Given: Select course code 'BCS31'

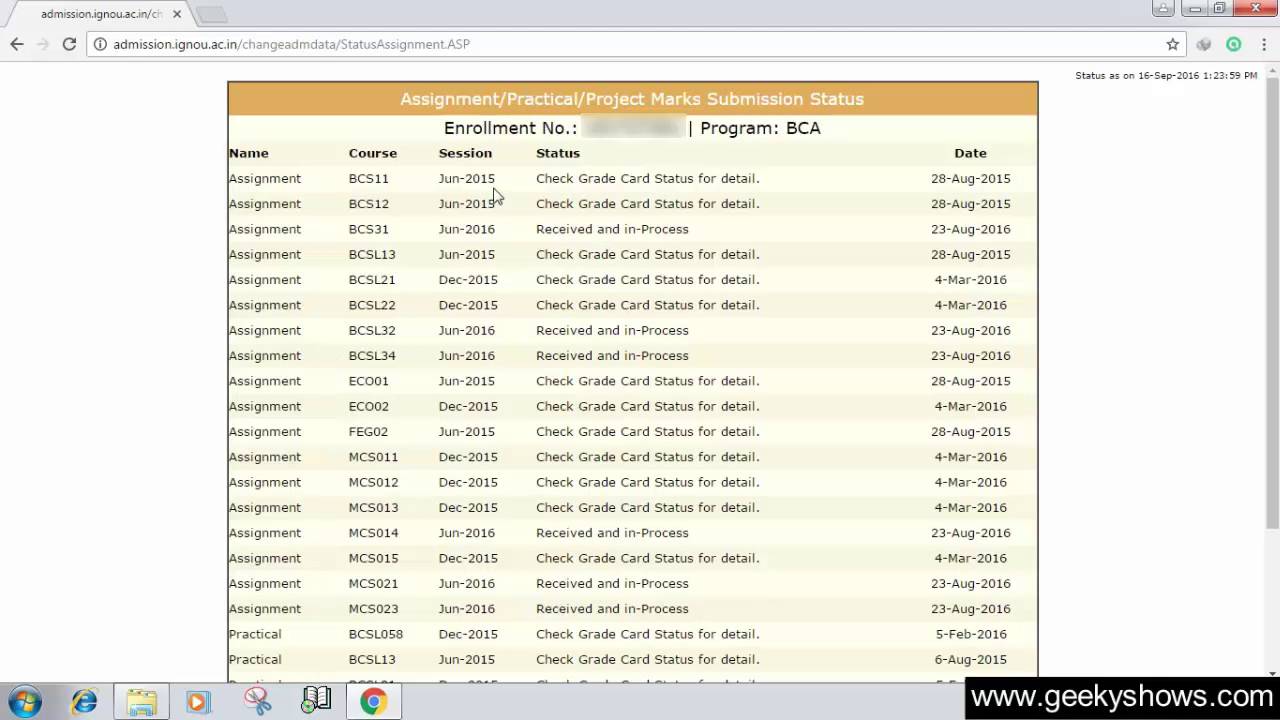Looking at the screenshot, I should [369, 229].
